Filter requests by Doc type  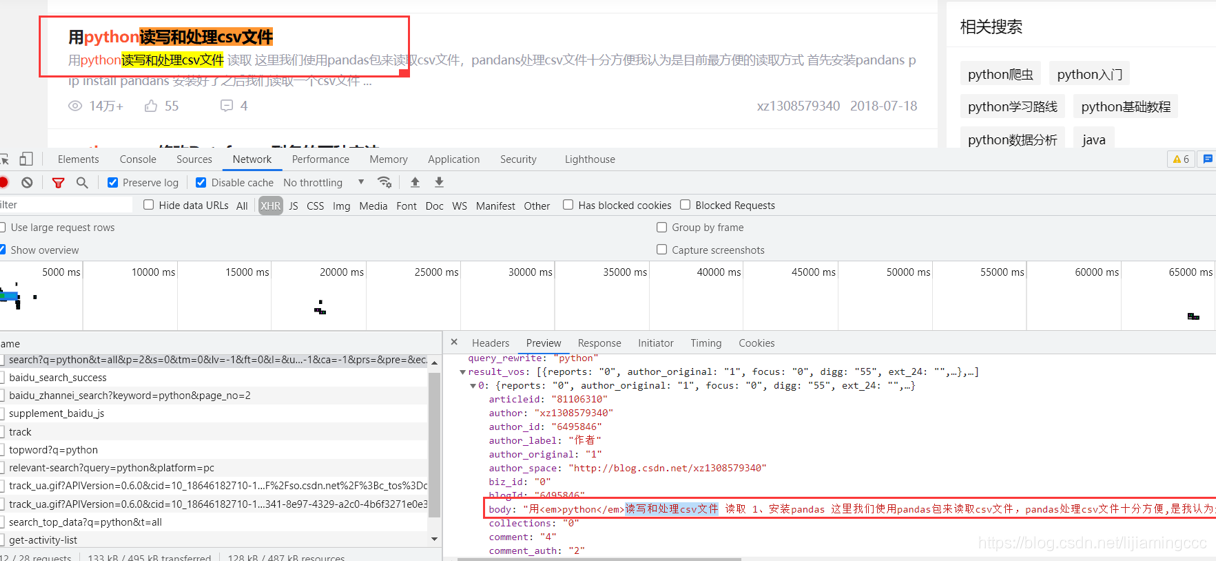coord(434,206)
